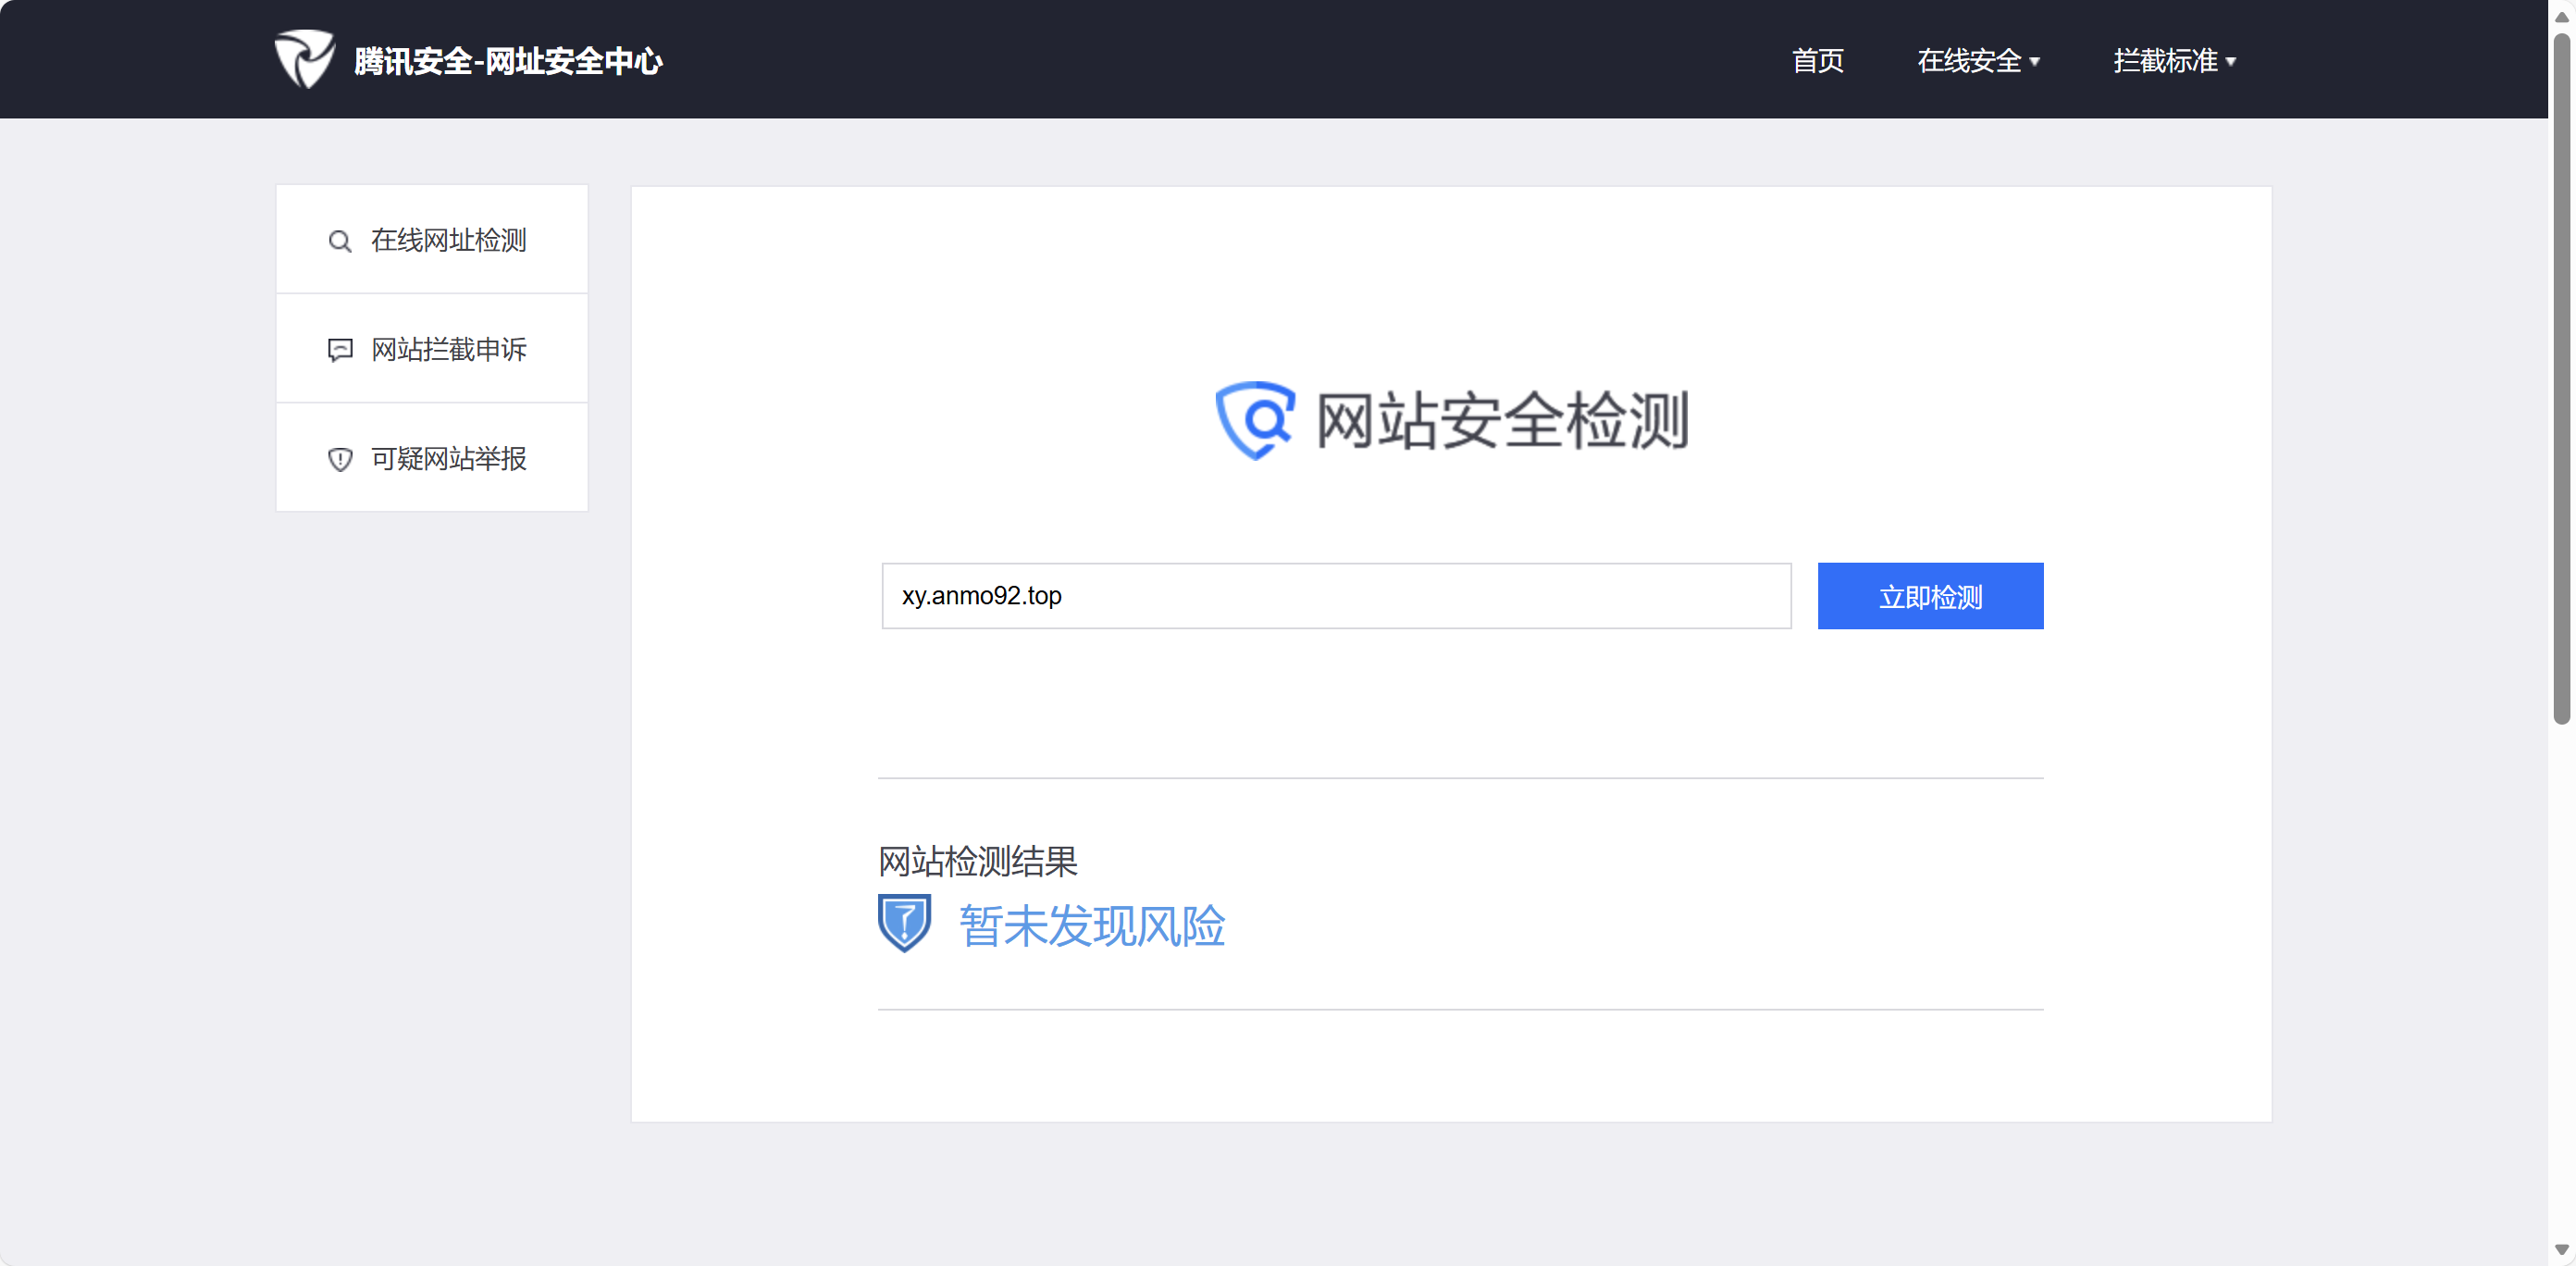Expand the 拦截标准 dropdown arrow

tap(2231, 62)
